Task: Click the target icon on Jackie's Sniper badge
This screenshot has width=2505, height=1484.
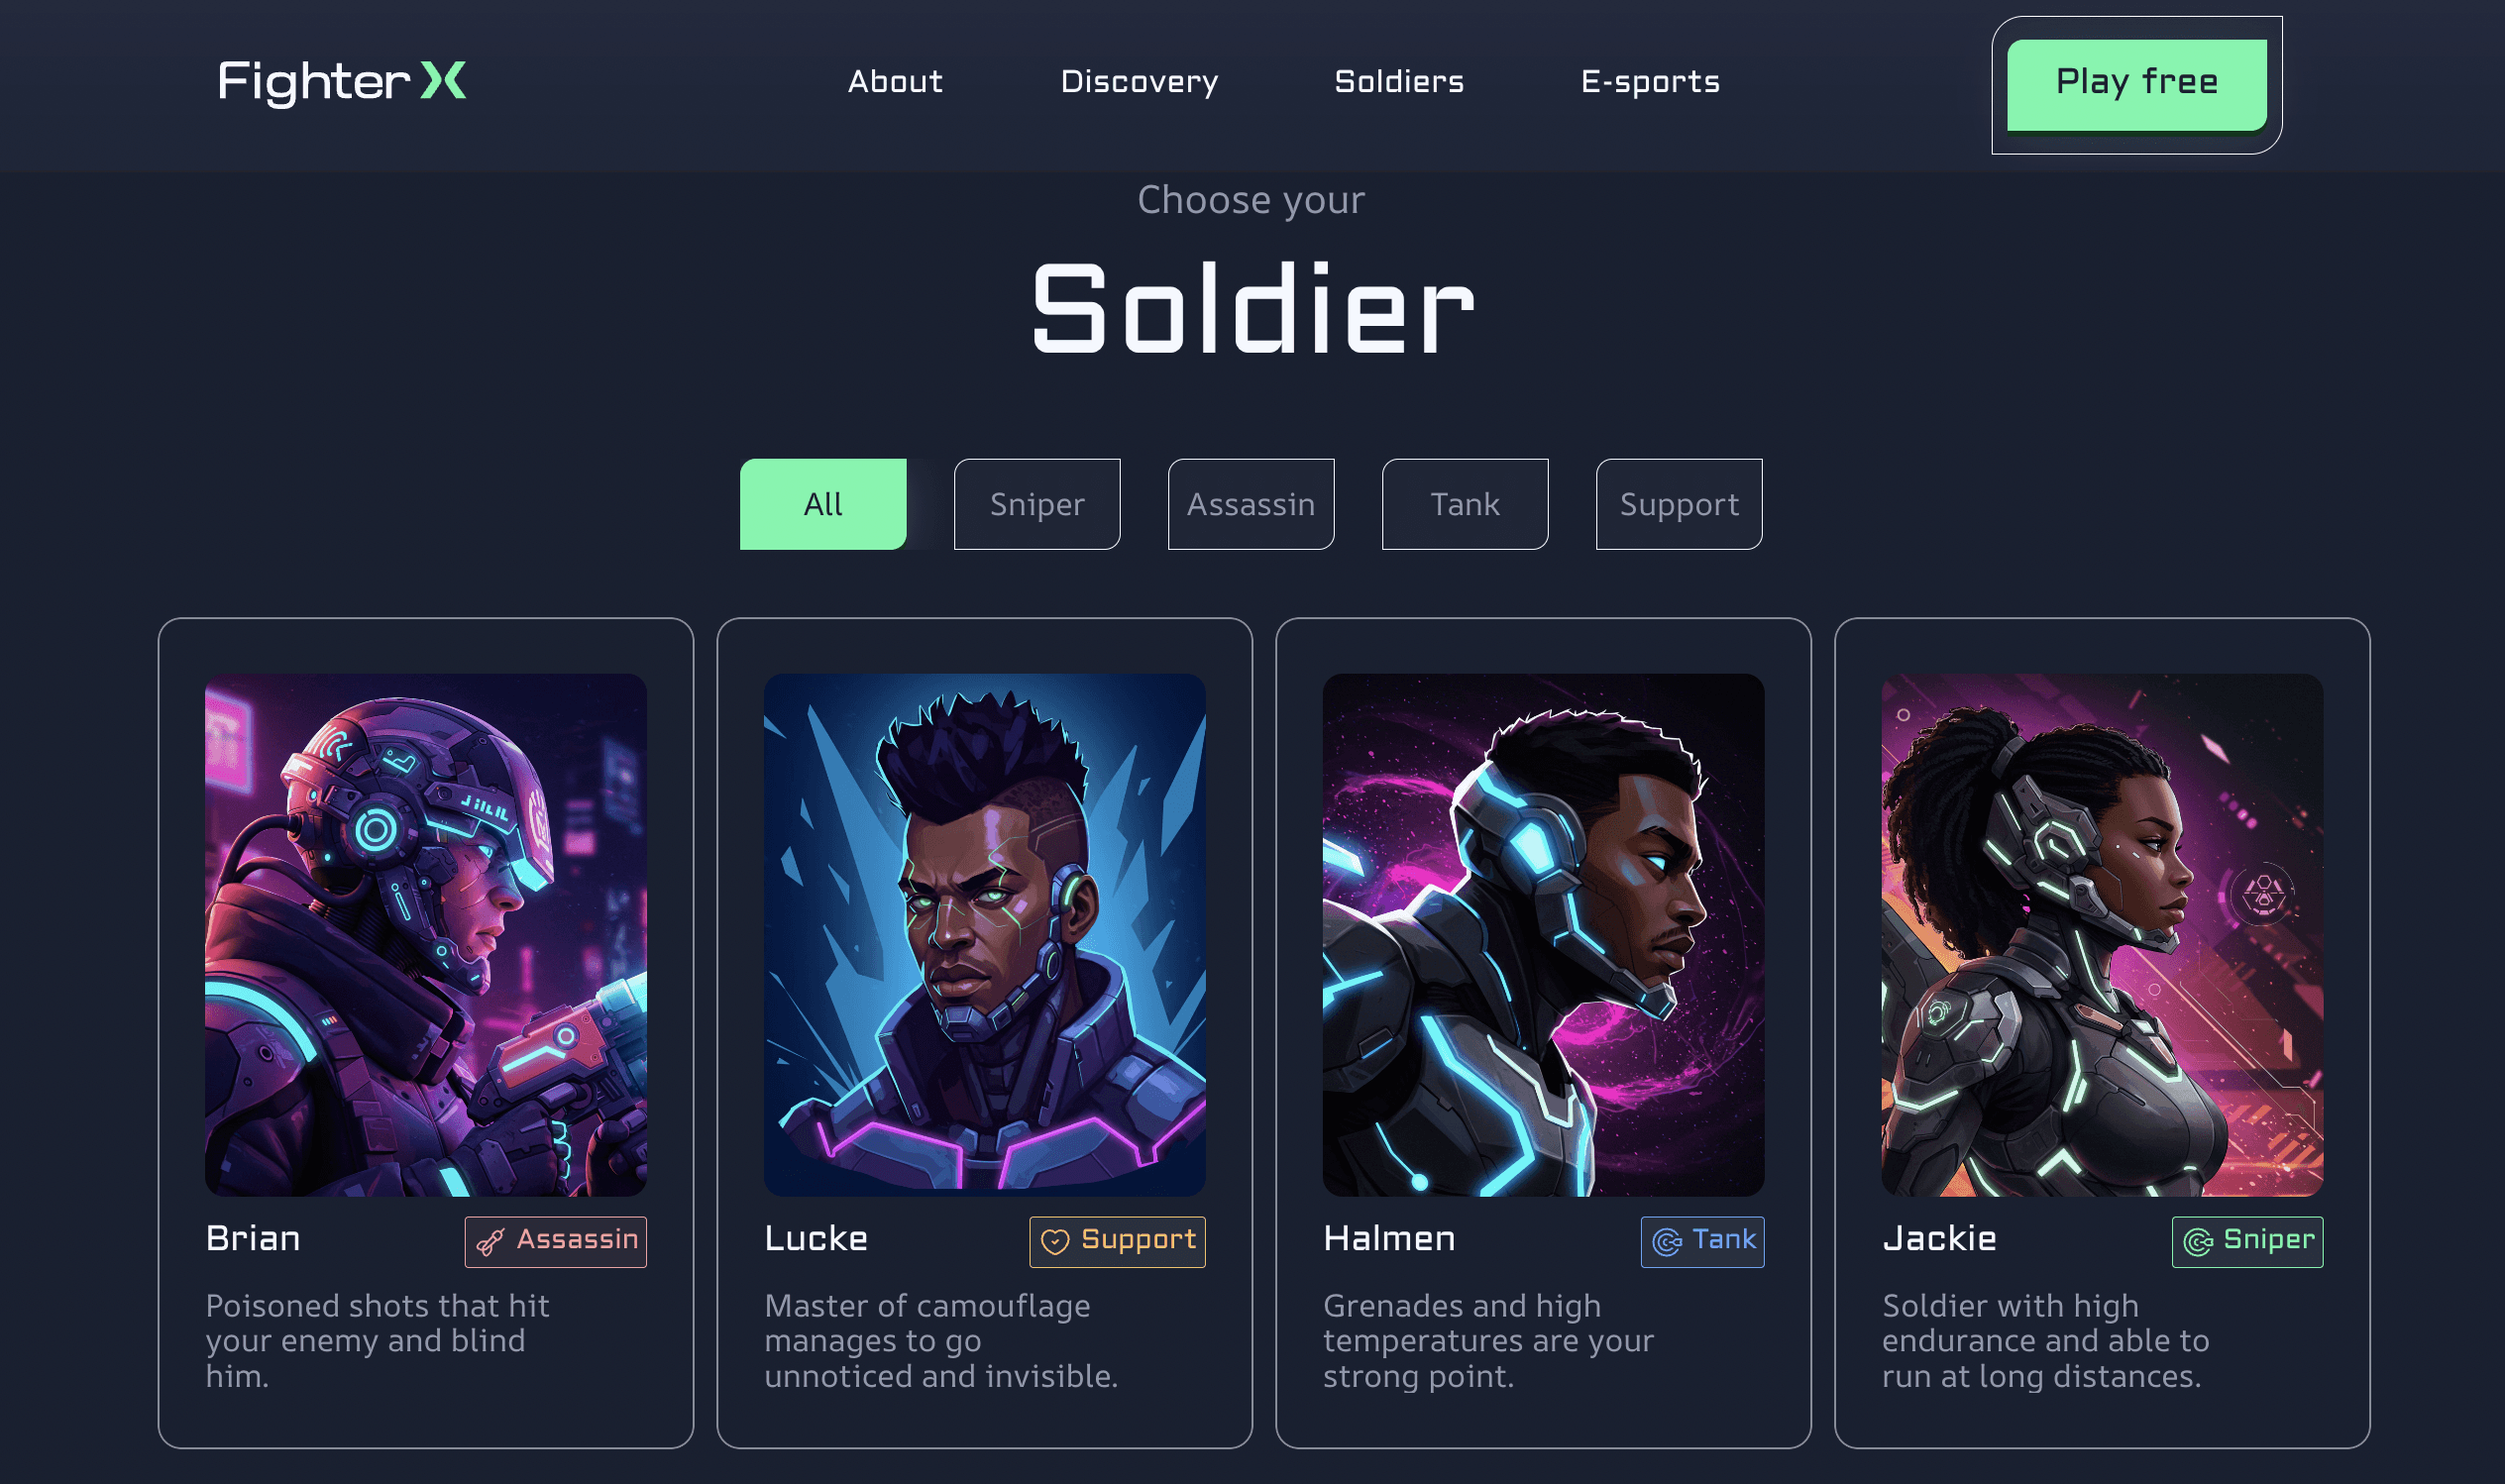Action: (2198, 1242)
